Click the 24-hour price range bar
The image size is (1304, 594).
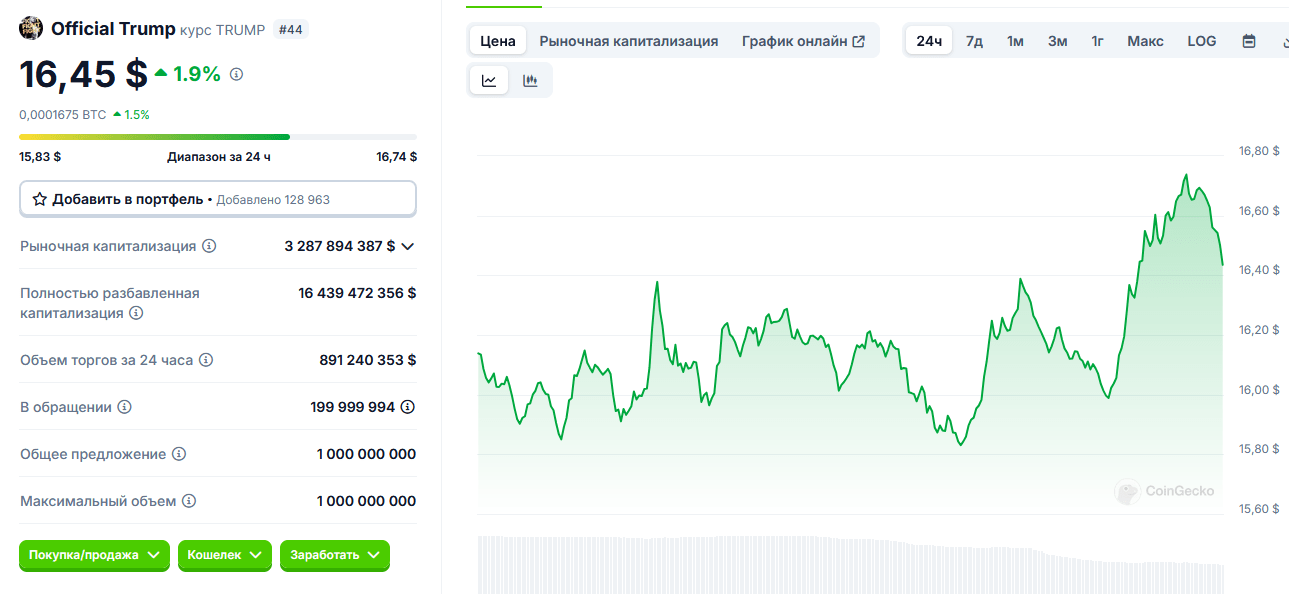click(218, 136)
